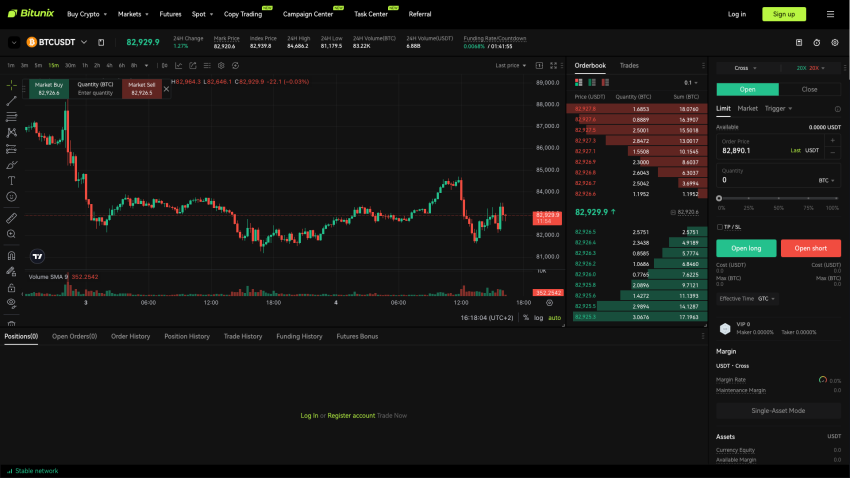This screenshot has width=850, height=478.
Task: Select the brush drawing tool
Action: click(x=11, y=165)
